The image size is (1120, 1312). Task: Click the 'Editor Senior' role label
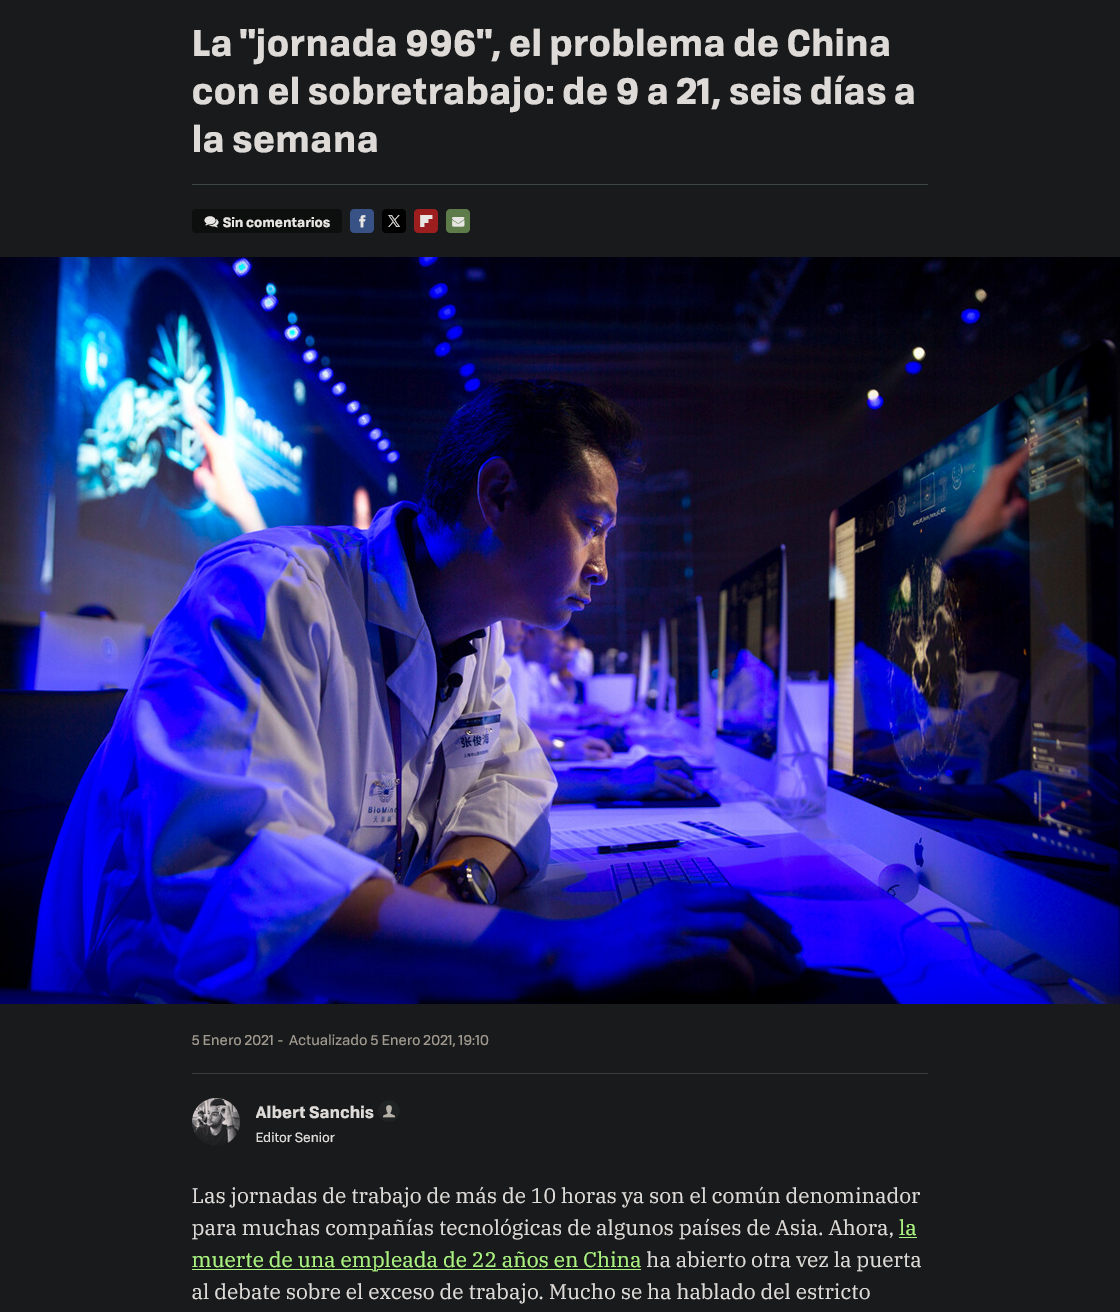point(295,1137)
